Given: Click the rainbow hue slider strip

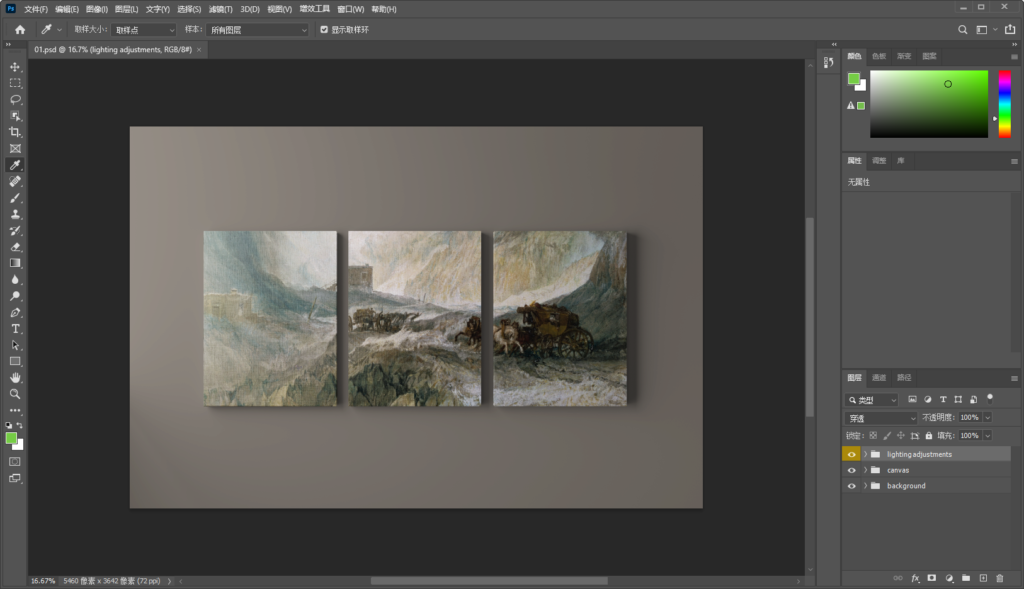Looking at the screenshot, I should [x=1004, y=104].
